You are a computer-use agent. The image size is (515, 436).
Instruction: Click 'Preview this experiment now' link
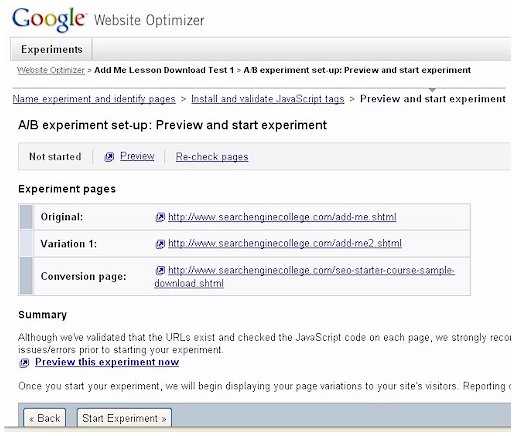[x=107, y=362]
